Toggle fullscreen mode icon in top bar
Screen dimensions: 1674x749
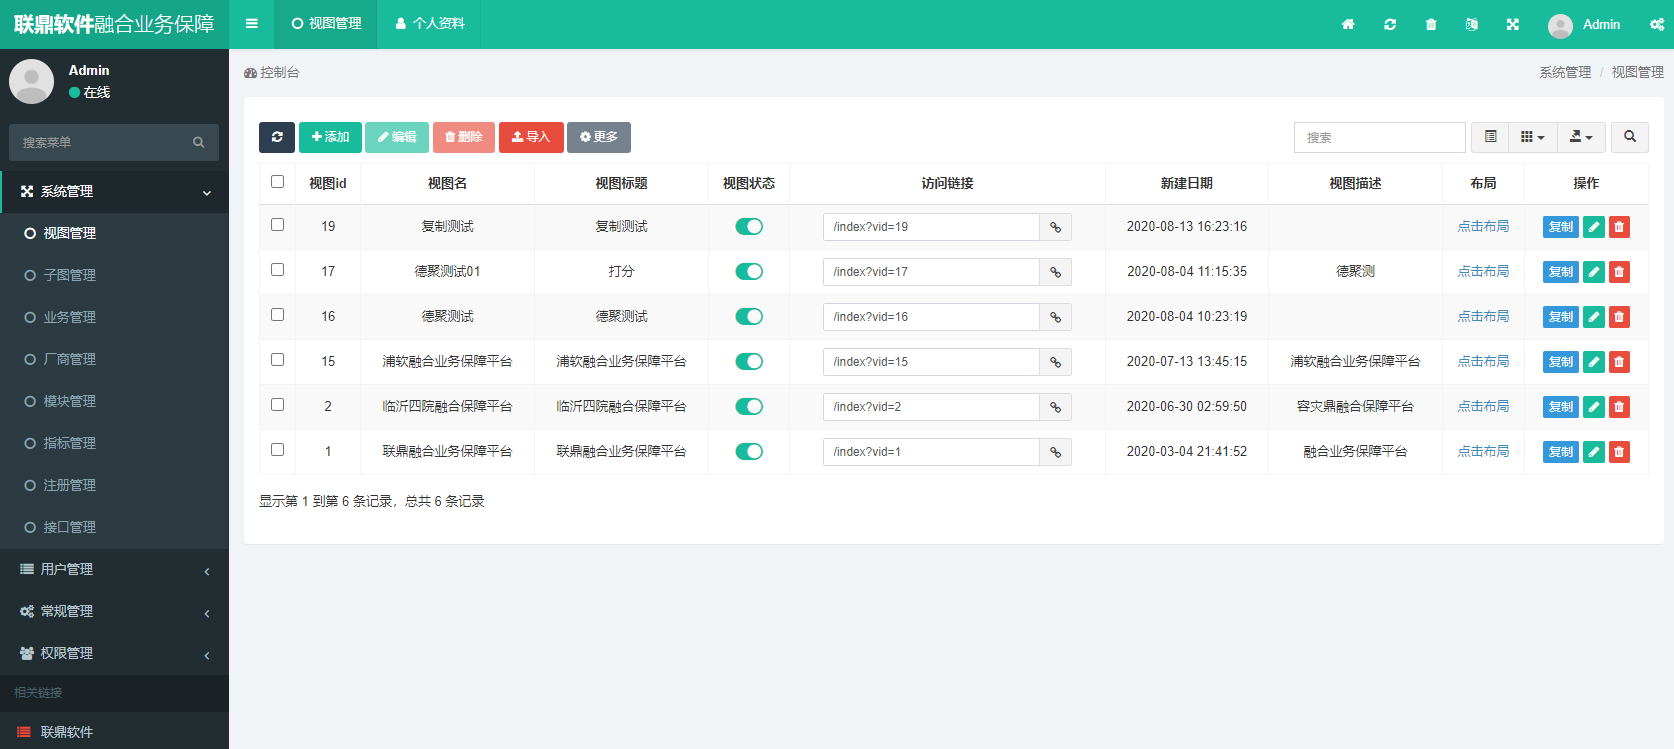coord(1513,24)
